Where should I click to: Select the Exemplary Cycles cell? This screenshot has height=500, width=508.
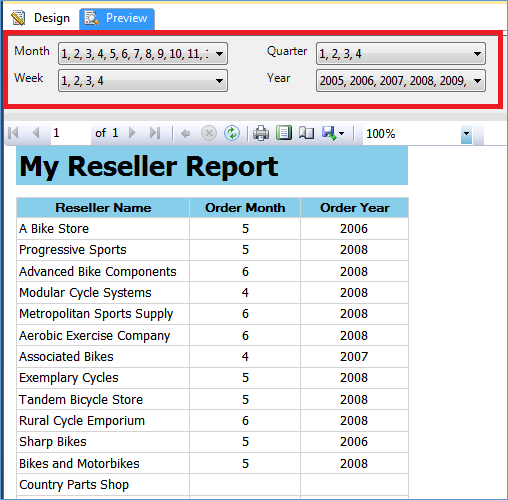pyautogui.click(x=103, y=378)
